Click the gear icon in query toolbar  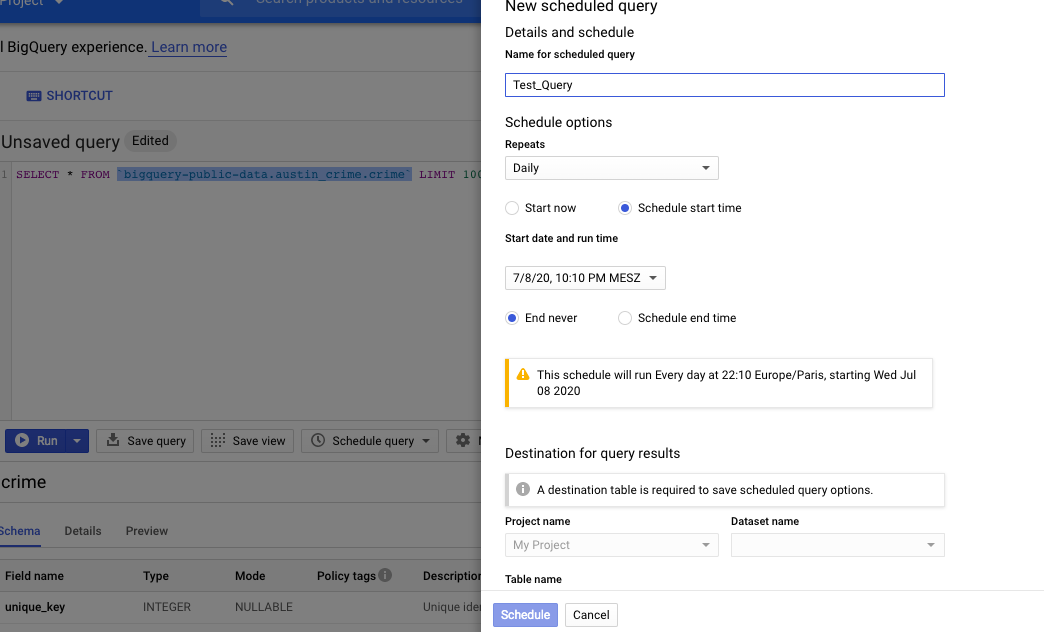click(x=462, y=441)
